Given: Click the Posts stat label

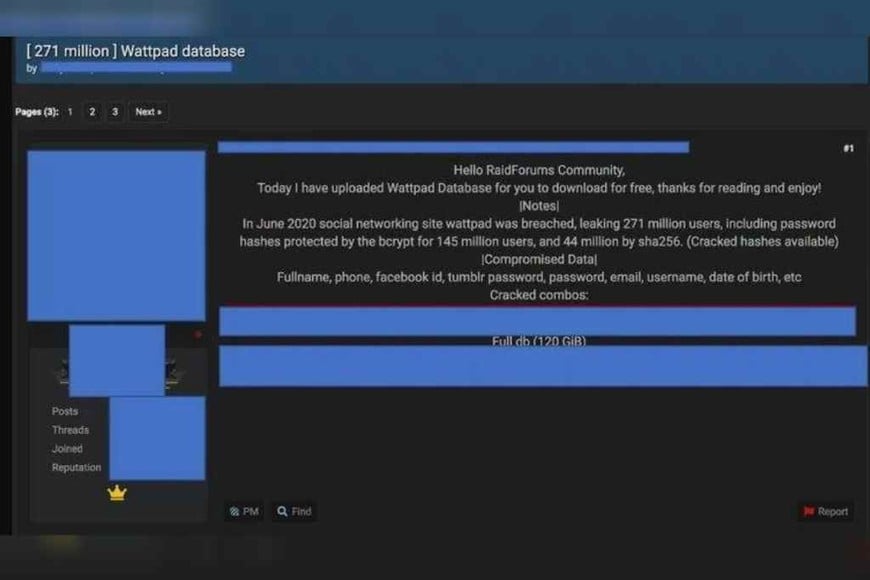Looking at the screenshot, I should tap(65, 411).
